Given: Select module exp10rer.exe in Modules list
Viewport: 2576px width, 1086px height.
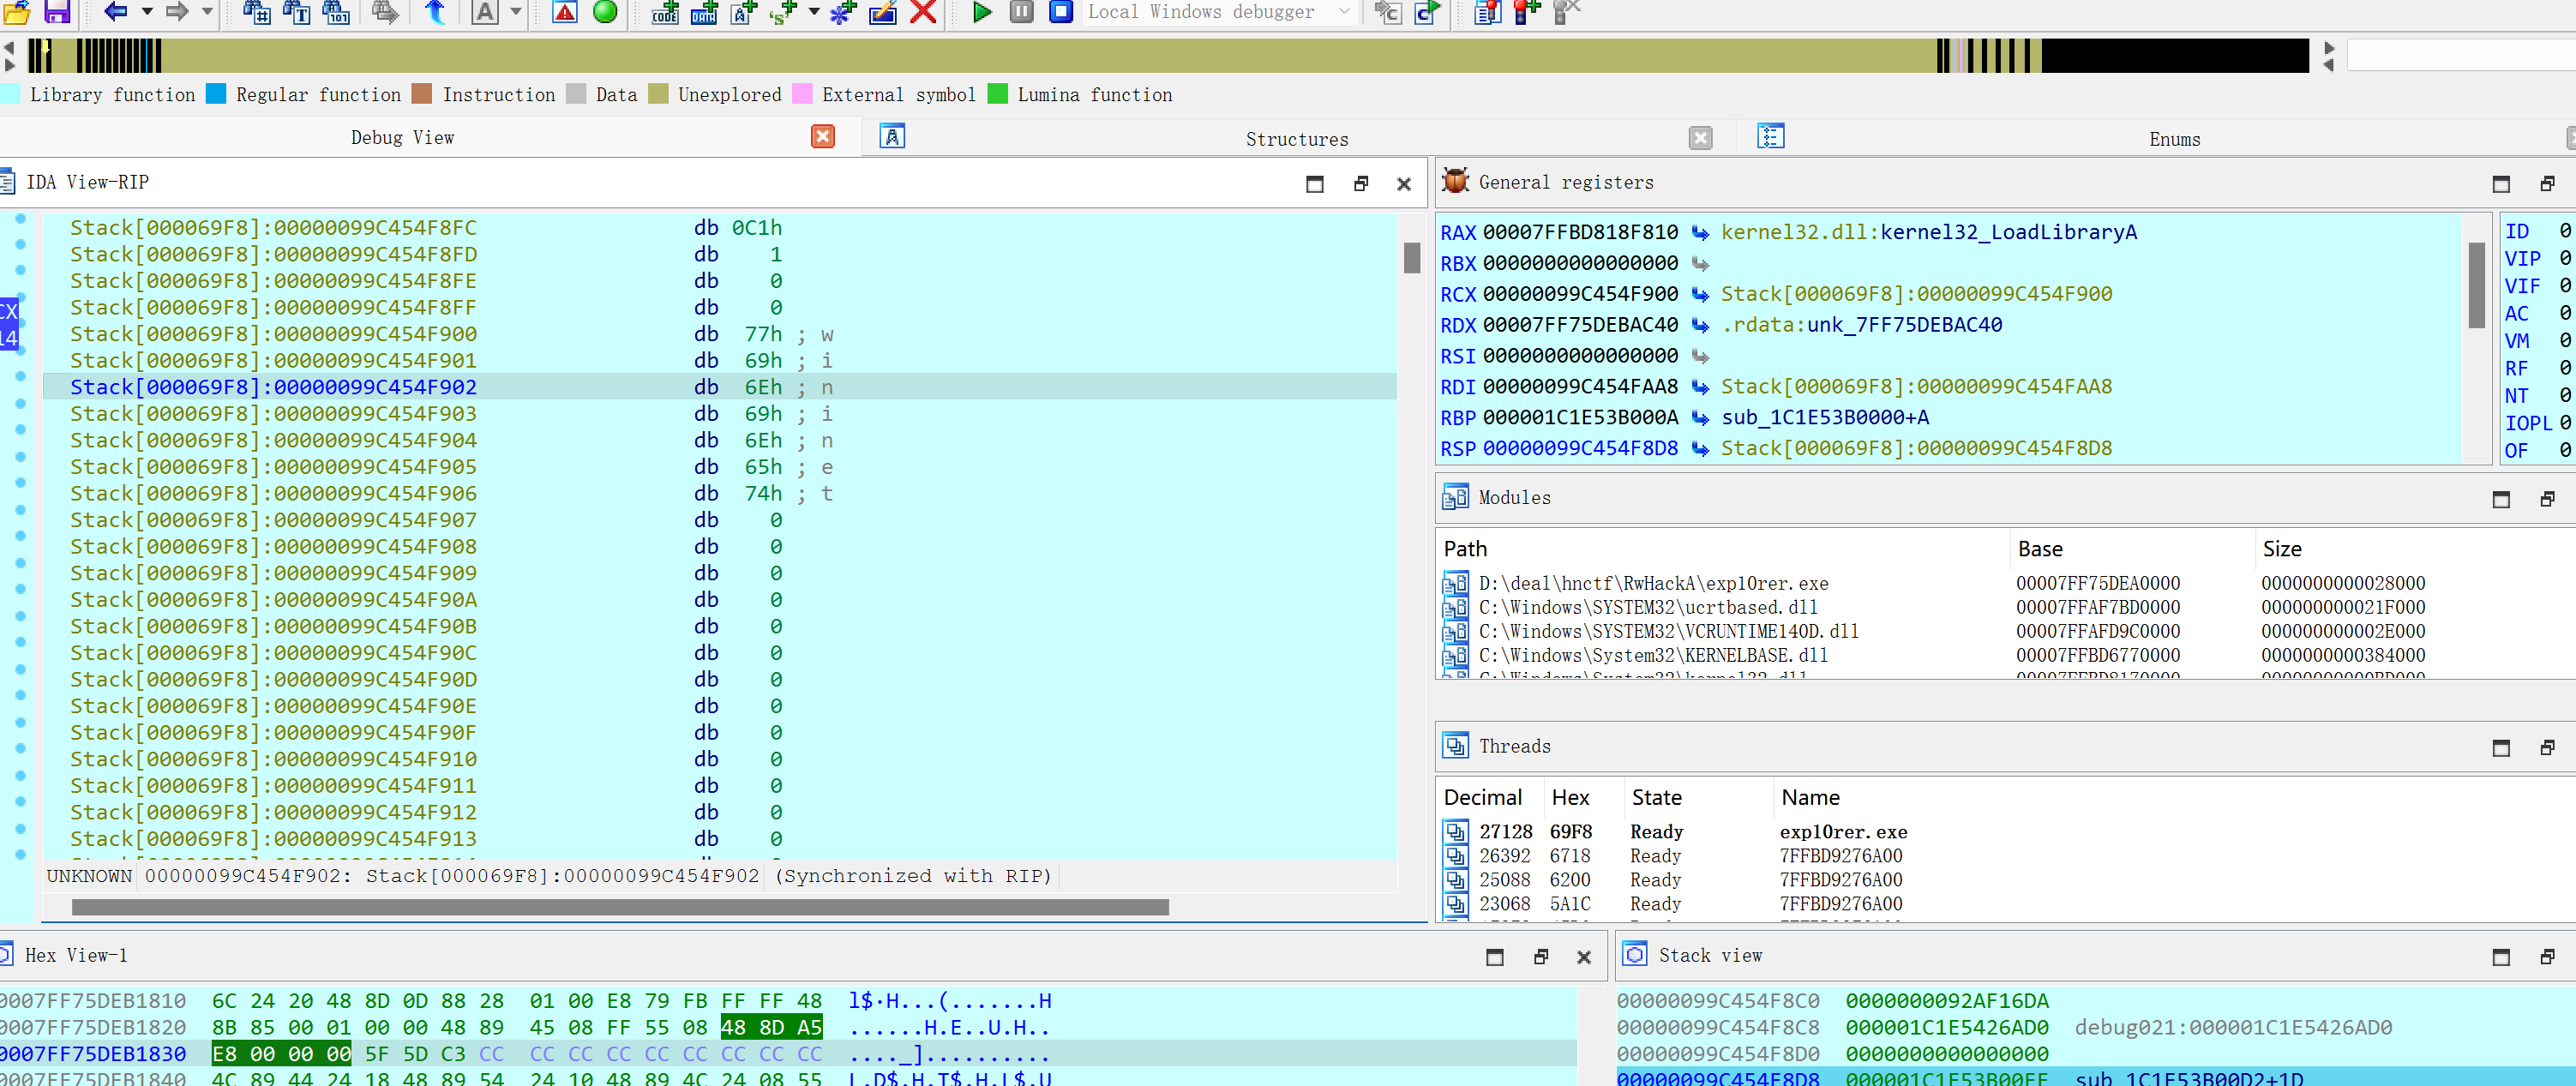Looking at the screenshot, I should (2005, 583).
